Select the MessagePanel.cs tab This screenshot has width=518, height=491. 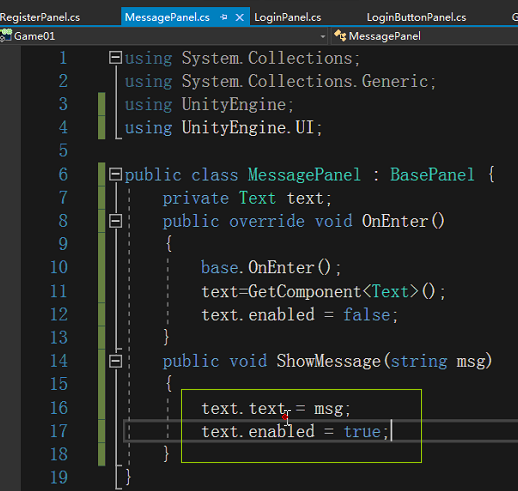tap(167, 17)
